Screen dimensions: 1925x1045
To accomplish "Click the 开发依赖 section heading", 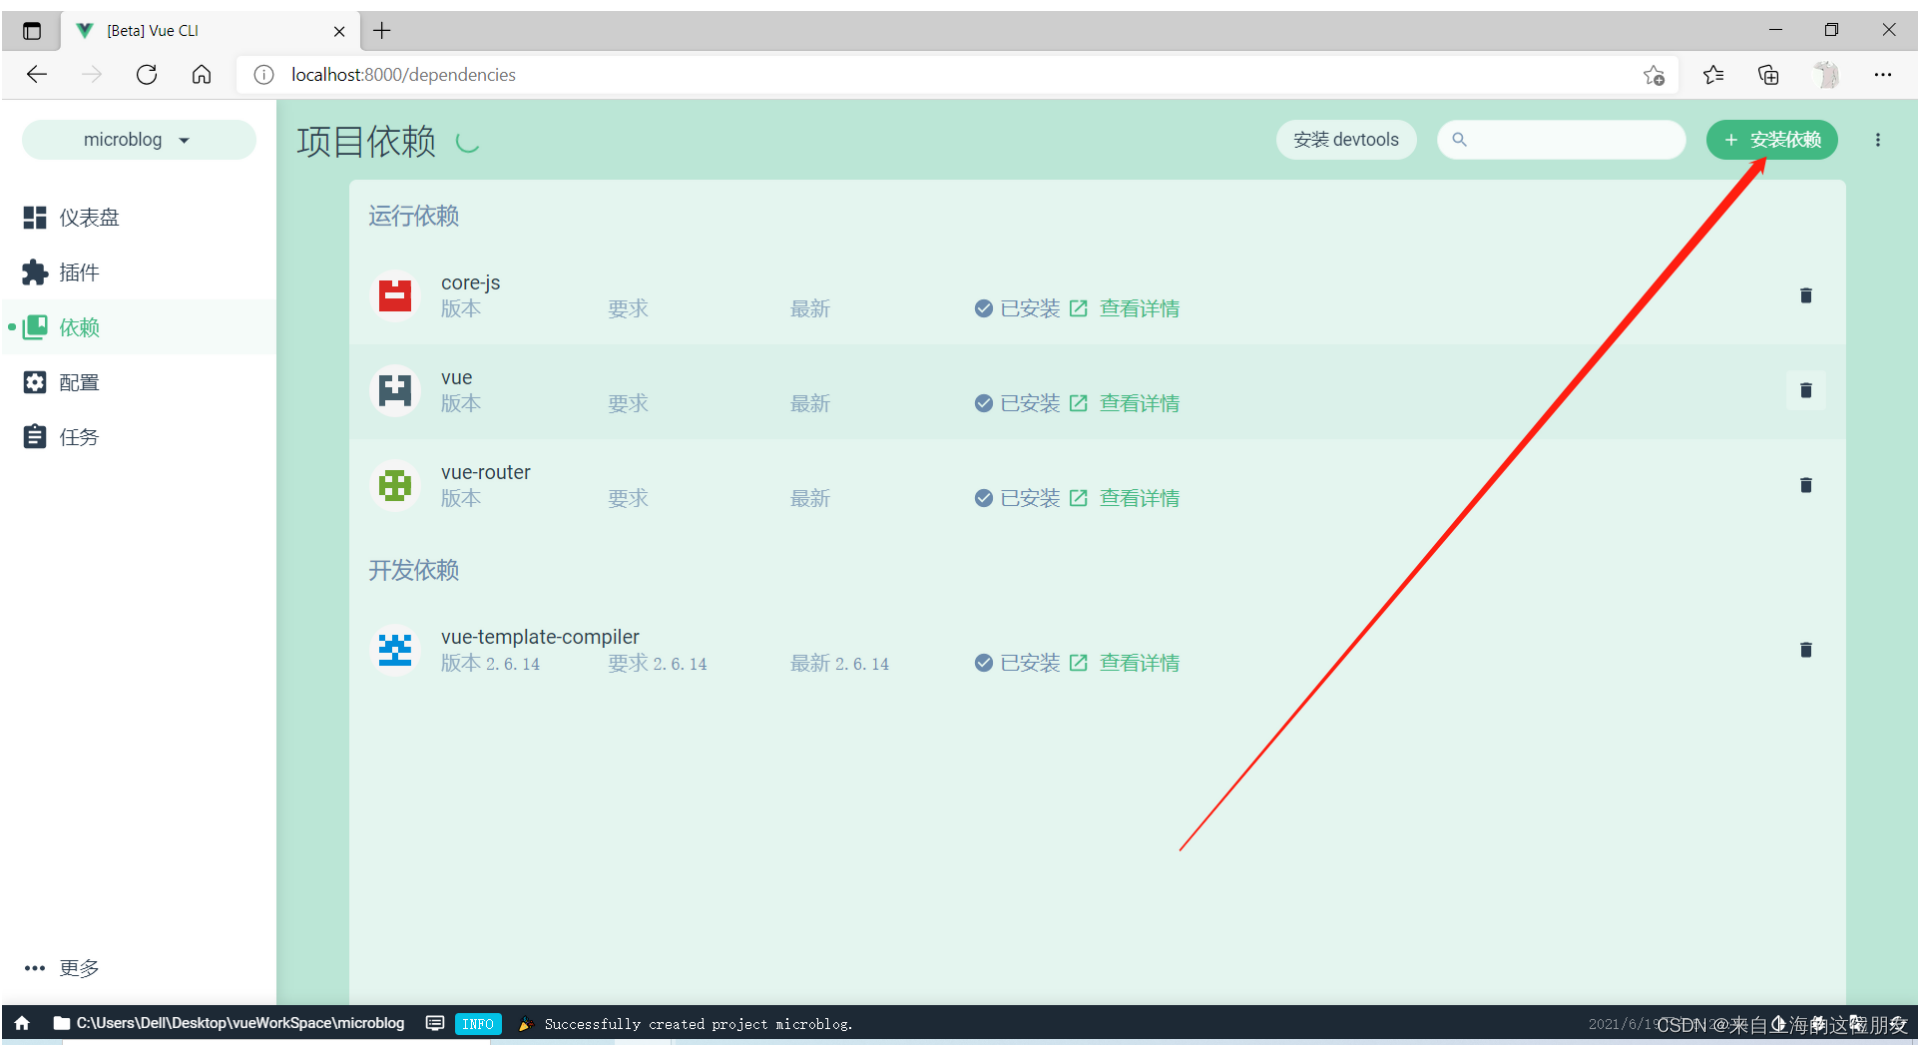I will [x=413, y=571].
